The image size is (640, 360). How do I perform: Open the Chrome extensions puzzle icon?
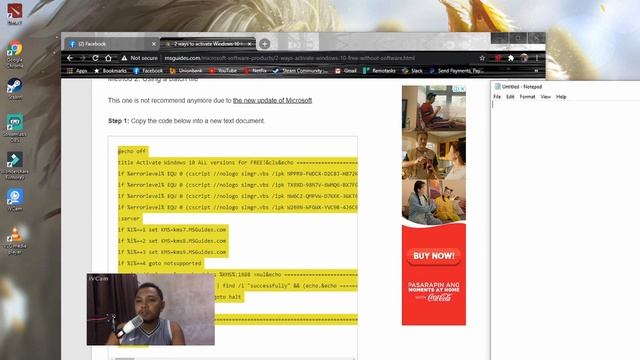point(511,58)
